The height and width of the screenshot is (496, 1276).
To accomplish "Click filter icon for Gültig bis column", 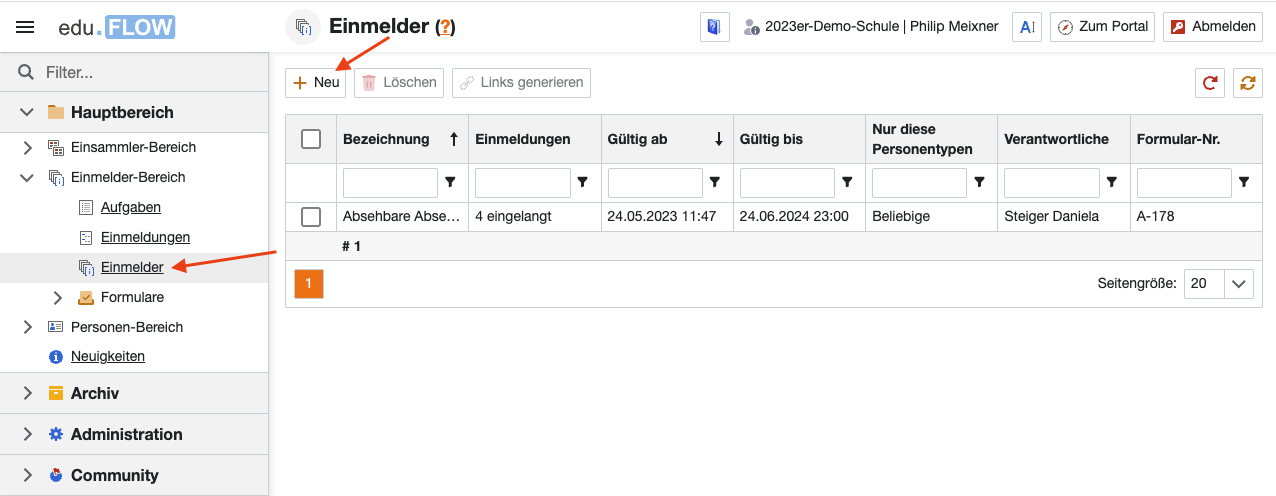I will (847, 182).
